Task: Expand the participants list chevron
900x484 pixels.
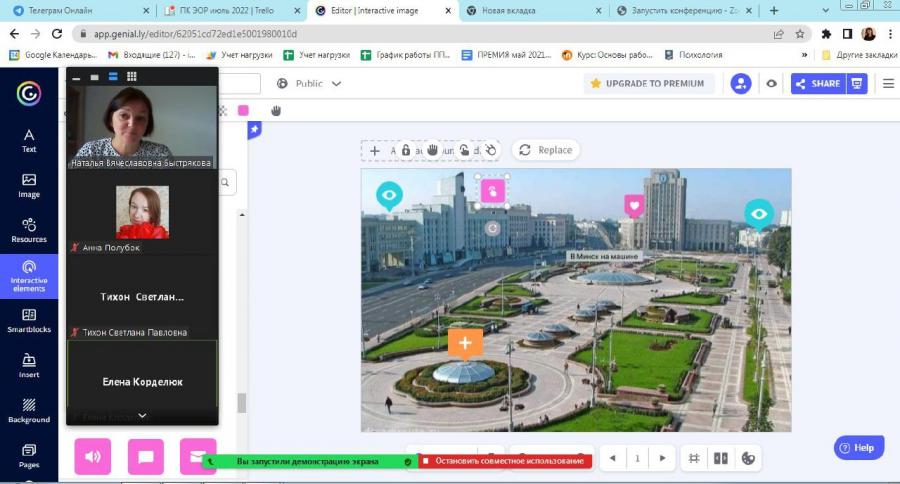Action: (142, 415)
